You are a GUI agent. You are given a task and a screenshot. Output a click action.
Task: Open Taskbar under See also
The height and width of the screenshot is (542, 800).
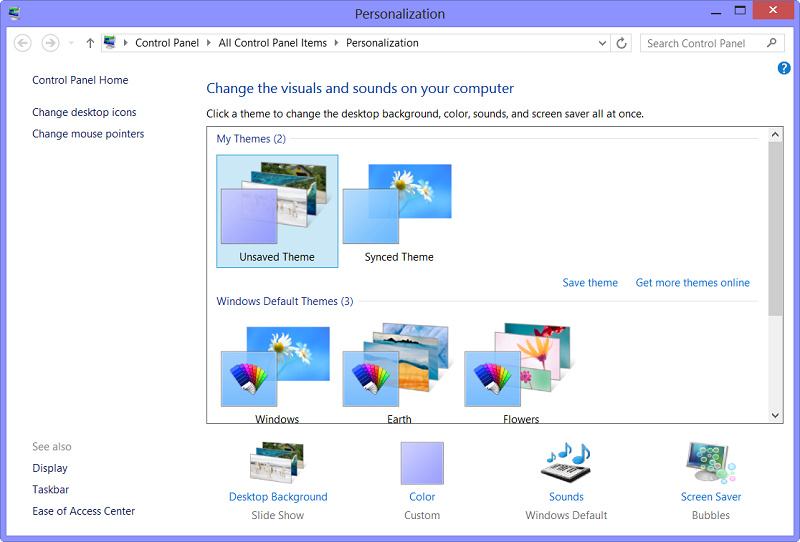click(x=51, y=489)
